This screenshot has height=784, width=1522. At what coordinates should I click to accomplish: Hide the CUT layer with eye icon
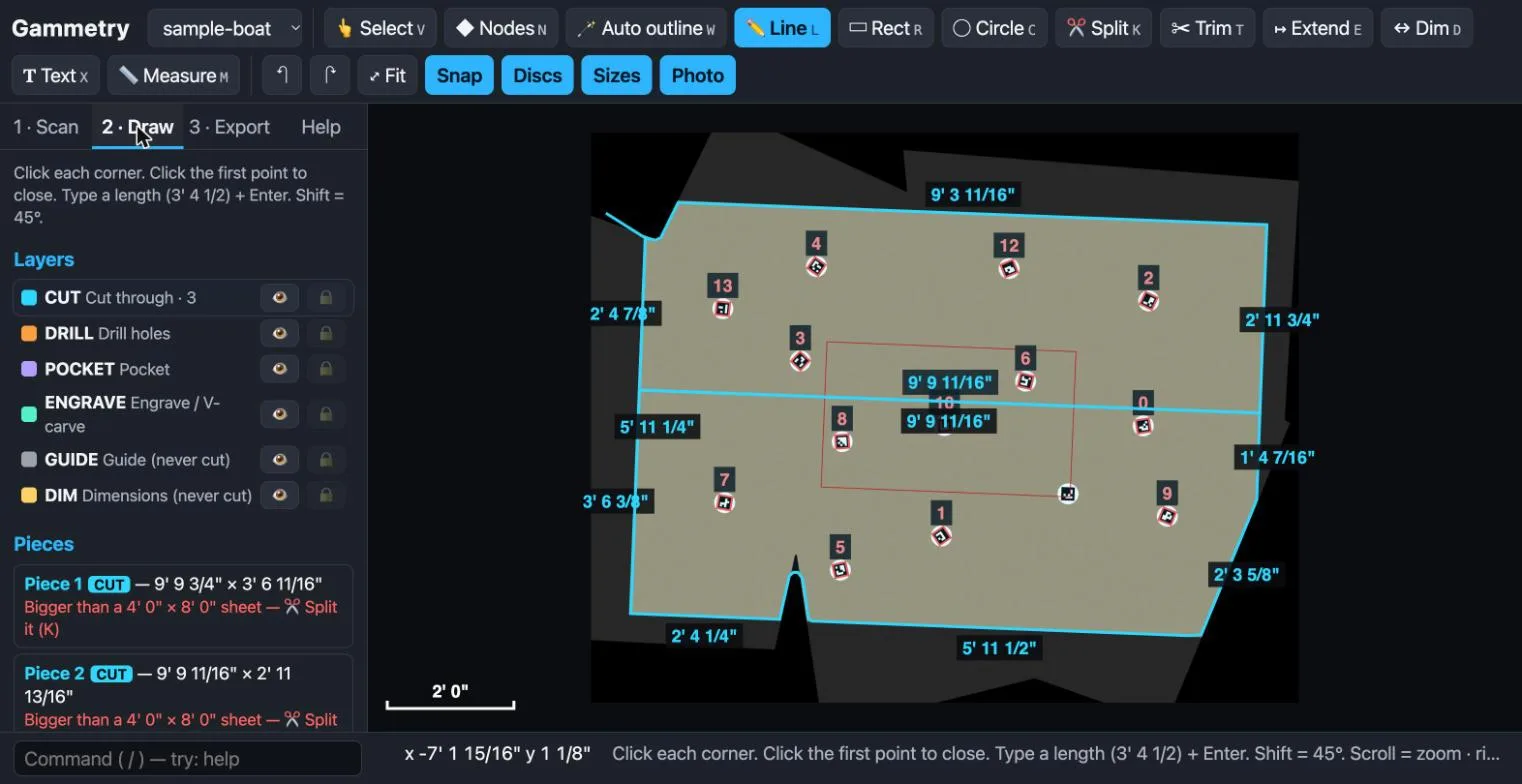coord(280,297)
